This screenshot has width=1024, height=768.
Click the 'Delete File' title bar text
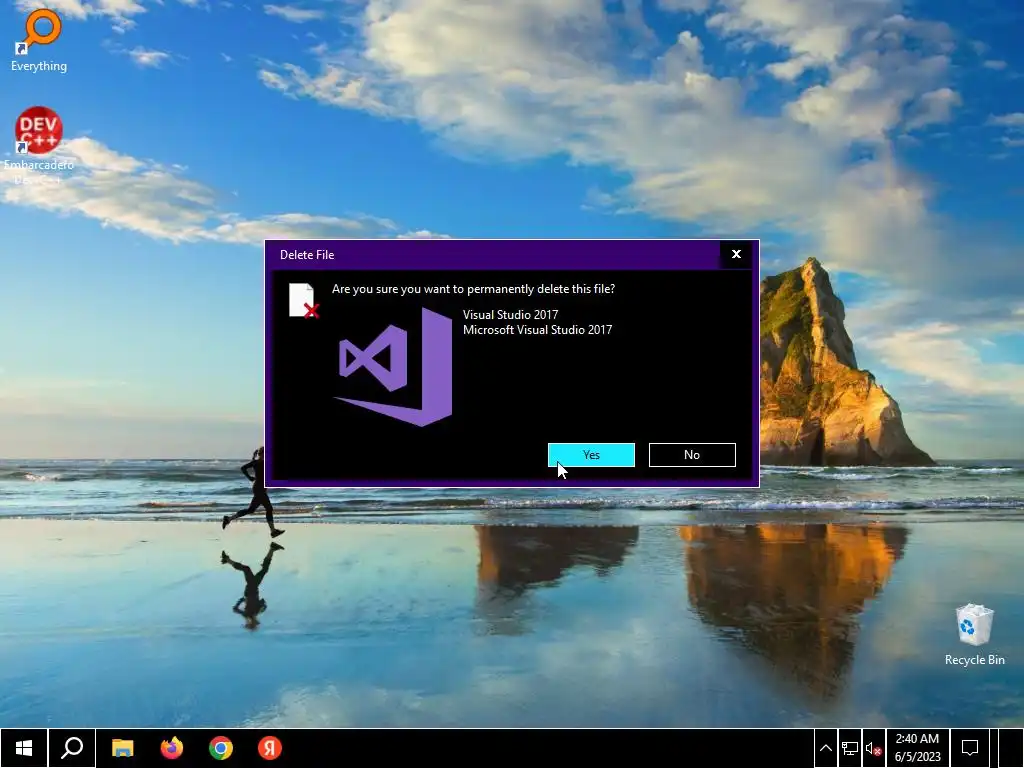[307, 255]
